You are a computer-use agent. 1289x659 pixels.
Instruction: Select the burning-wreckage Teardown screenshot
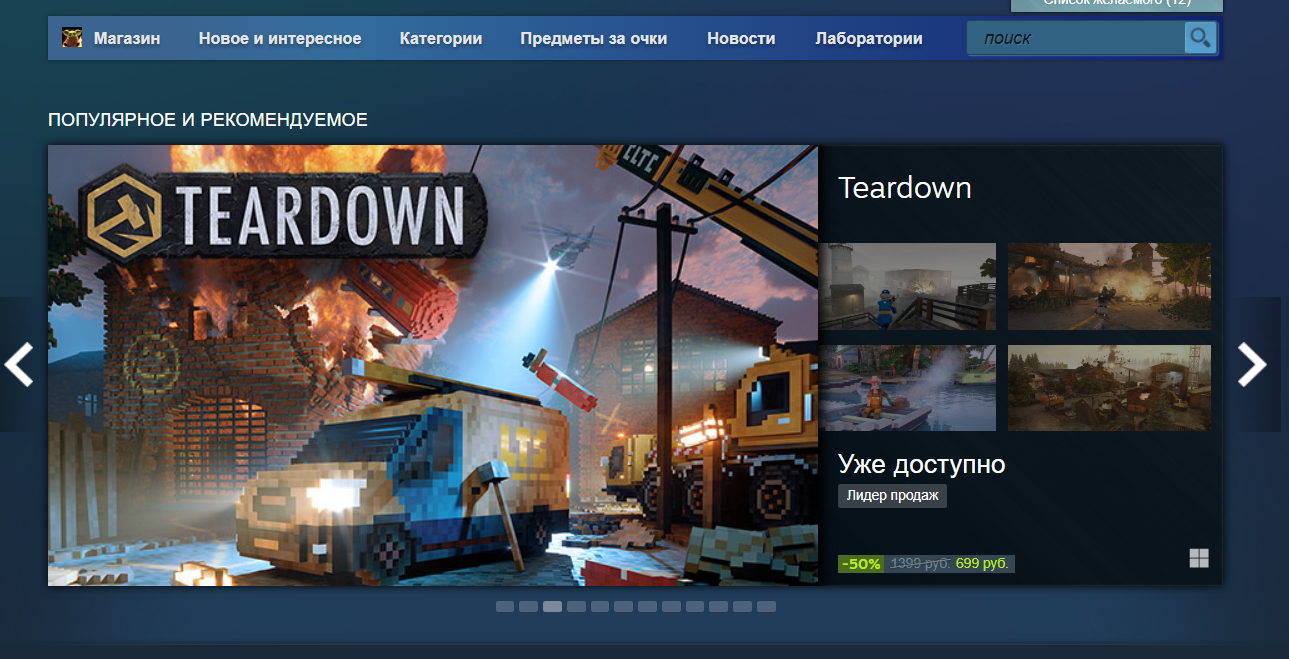(x=1109, y=286)
